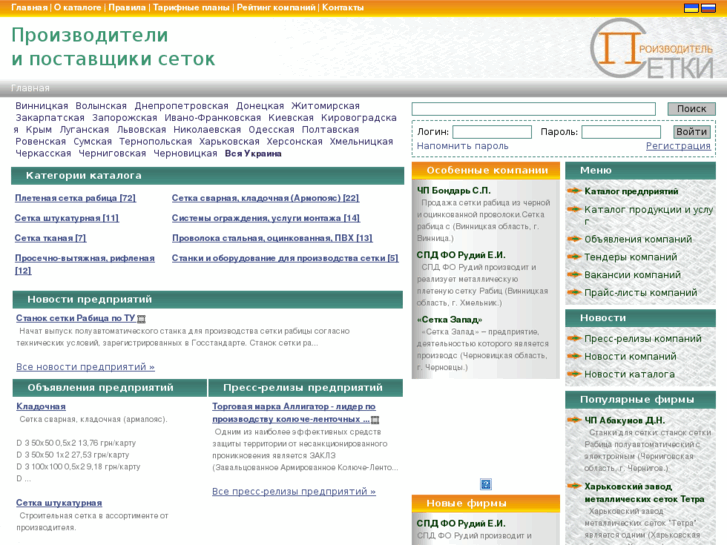Open СПД ФО Рудий Е.И. in Особенные компании
727x545 pixels.
pyautogui.click(x=461, y=255)
